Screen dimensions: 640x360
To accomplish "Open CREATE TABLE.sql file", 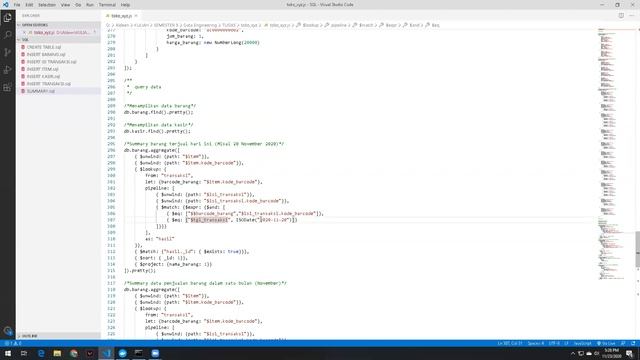I will coord(44,47).
